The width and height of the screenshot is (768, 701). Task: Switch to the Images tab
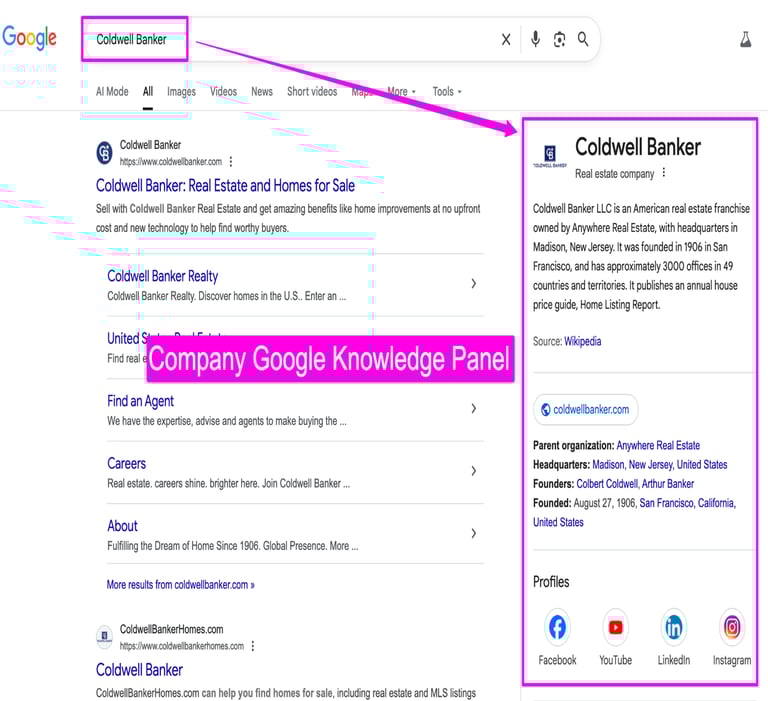pyautogui.click(x=181, y=92)
